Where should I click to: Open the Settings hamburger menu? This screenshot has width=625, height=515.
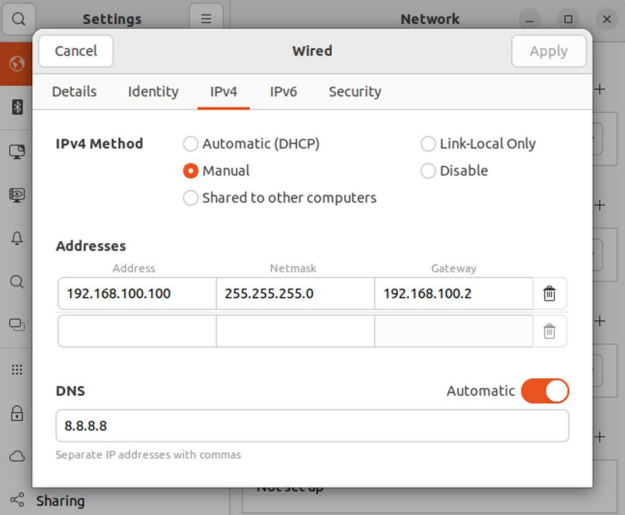point(206,19)
